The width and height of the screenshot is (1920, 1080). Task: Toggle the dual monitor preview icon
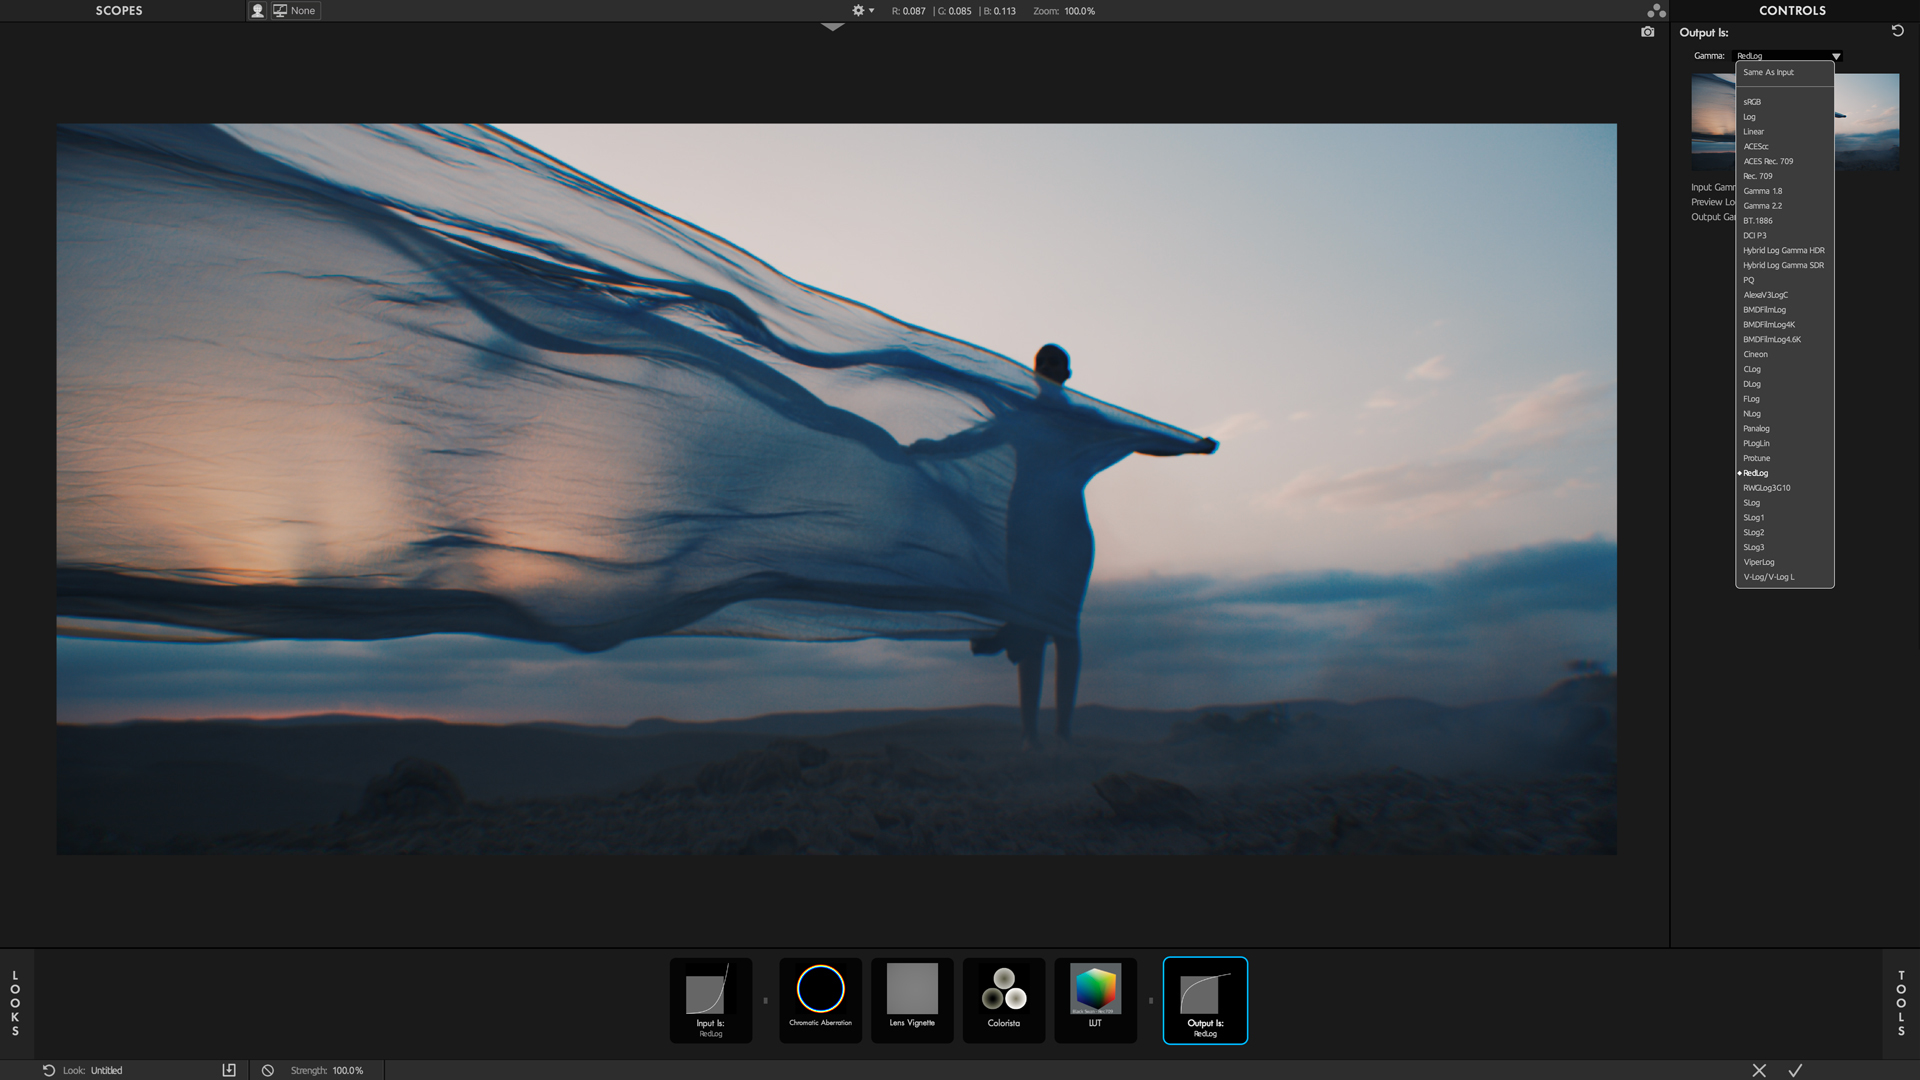[278, 10]
